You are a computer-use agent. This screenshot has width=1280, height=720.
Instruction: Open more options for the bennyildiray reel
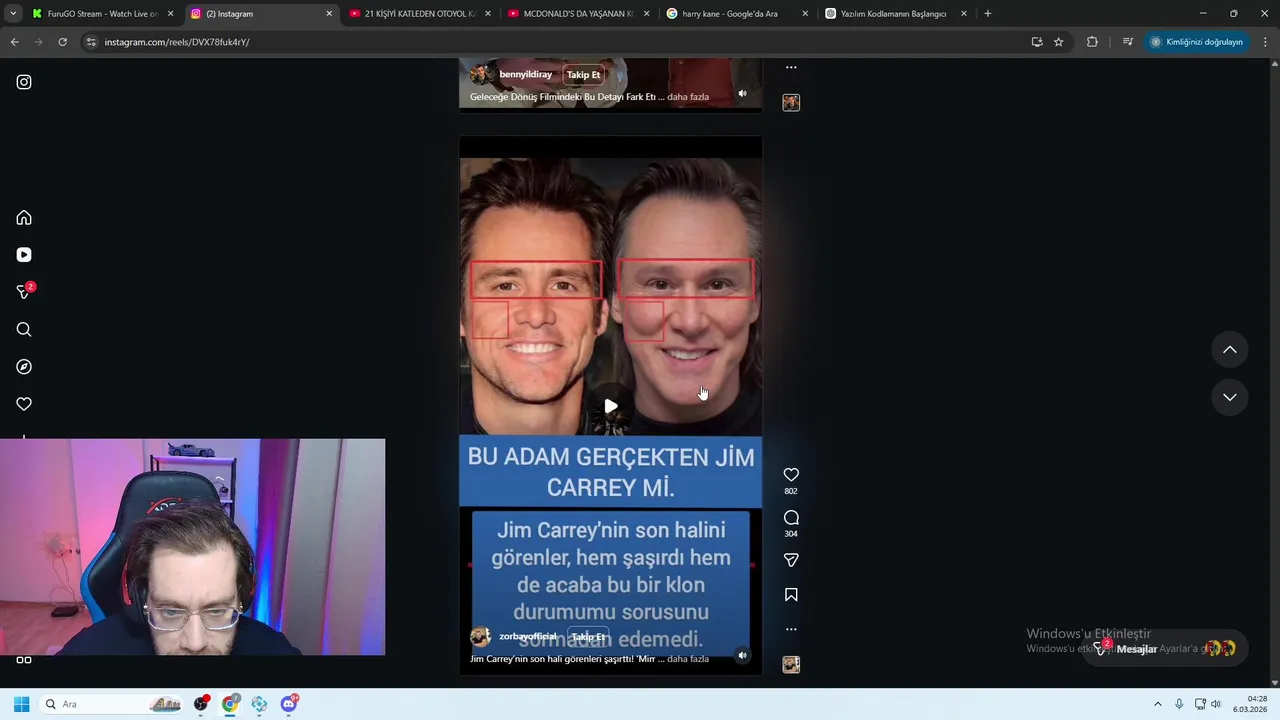[791, 67]
